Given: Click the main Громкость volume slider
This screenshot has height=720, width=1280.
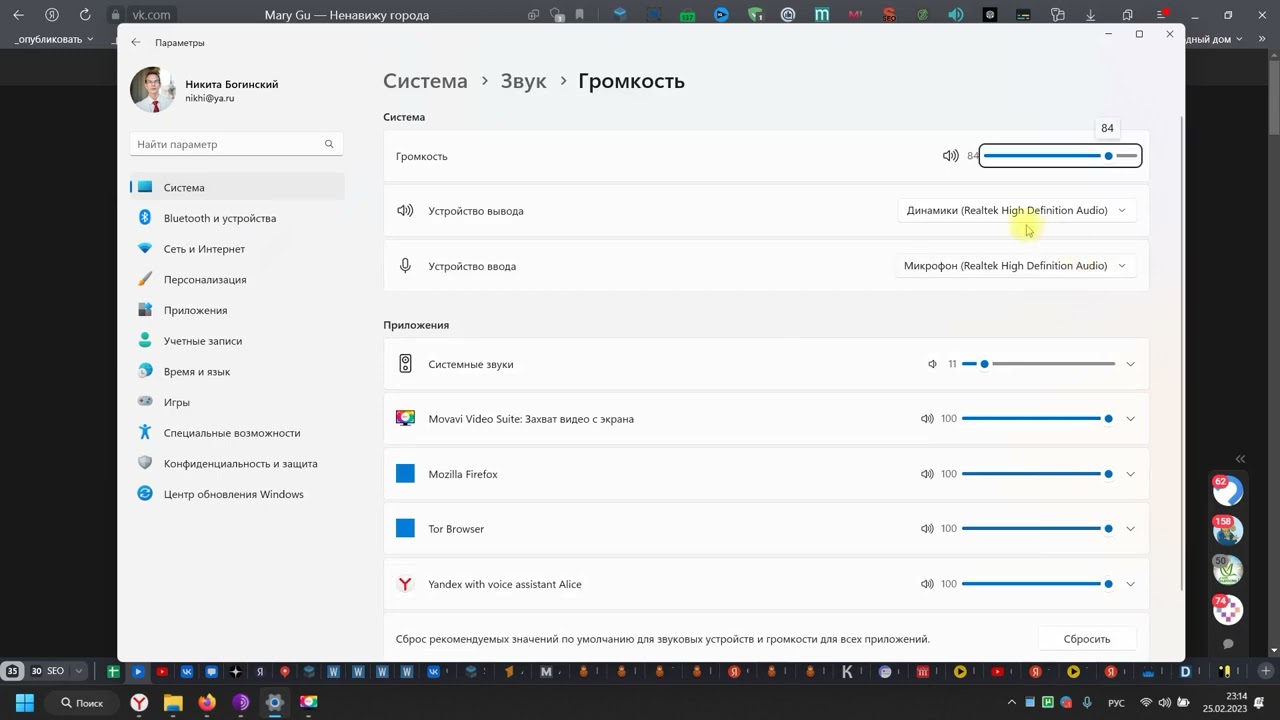Looking at the screenshot, I should pyautogui.click(x=1060, y=156).
